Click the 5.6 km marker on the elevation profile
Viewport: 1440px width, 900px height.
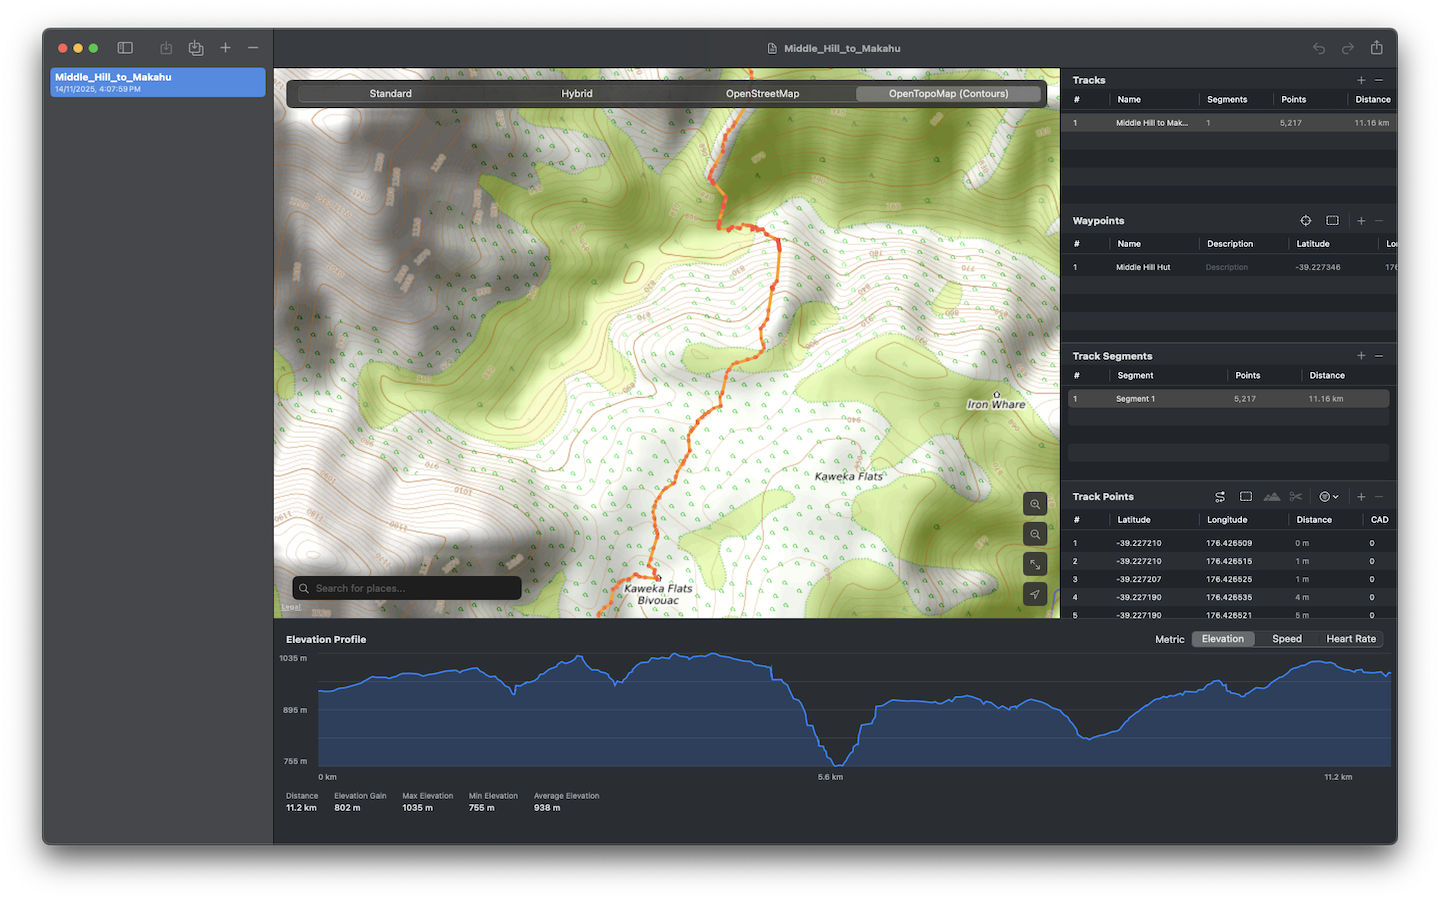click(832, 776)
